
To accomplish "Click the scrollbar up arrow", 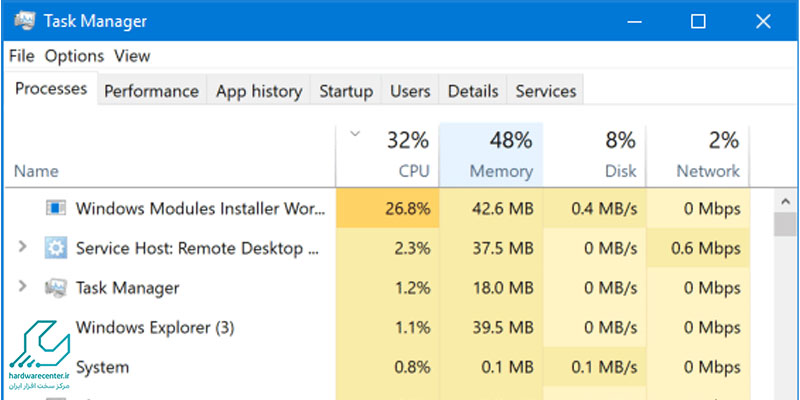I will pyautogui.click(x=785, y=202).
